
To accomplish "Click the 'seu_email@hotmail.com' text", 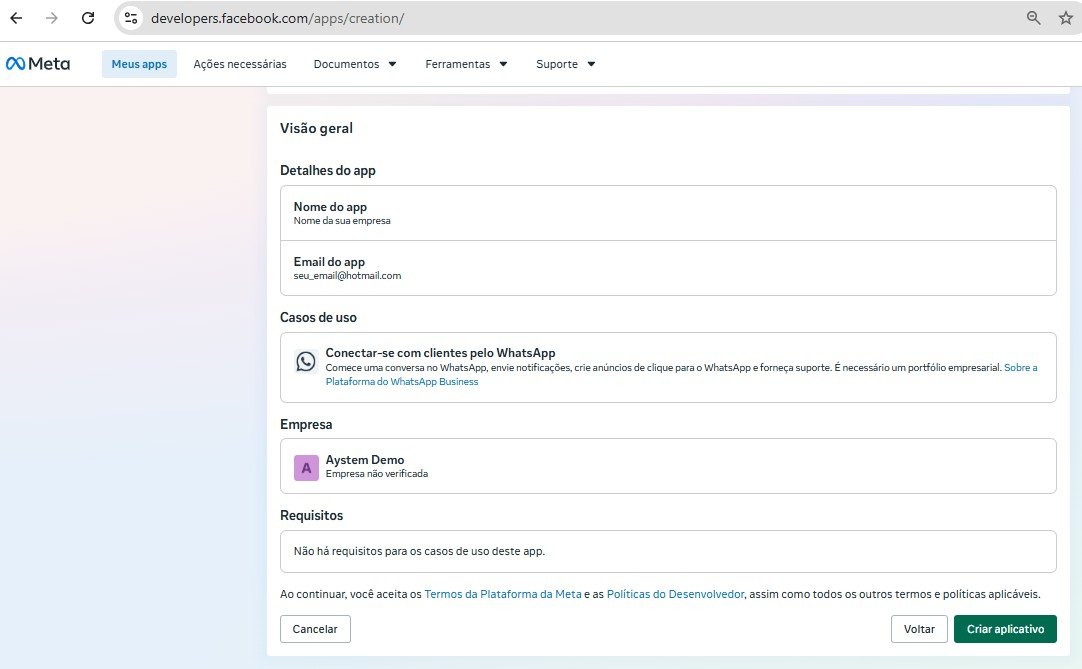I will [347, 275].
